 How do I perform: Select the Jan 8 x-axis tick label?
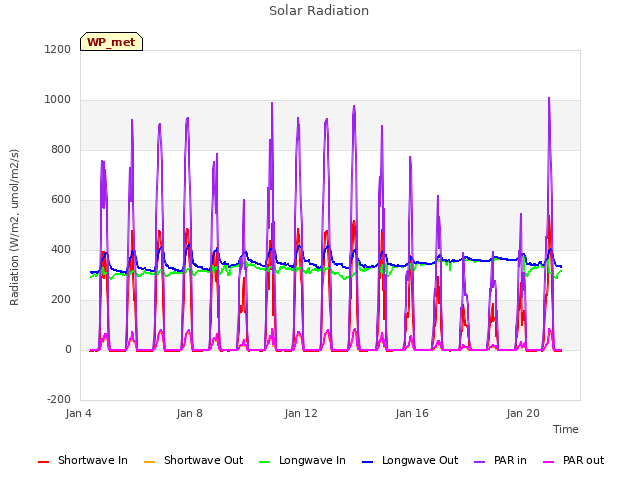[189, 413]
